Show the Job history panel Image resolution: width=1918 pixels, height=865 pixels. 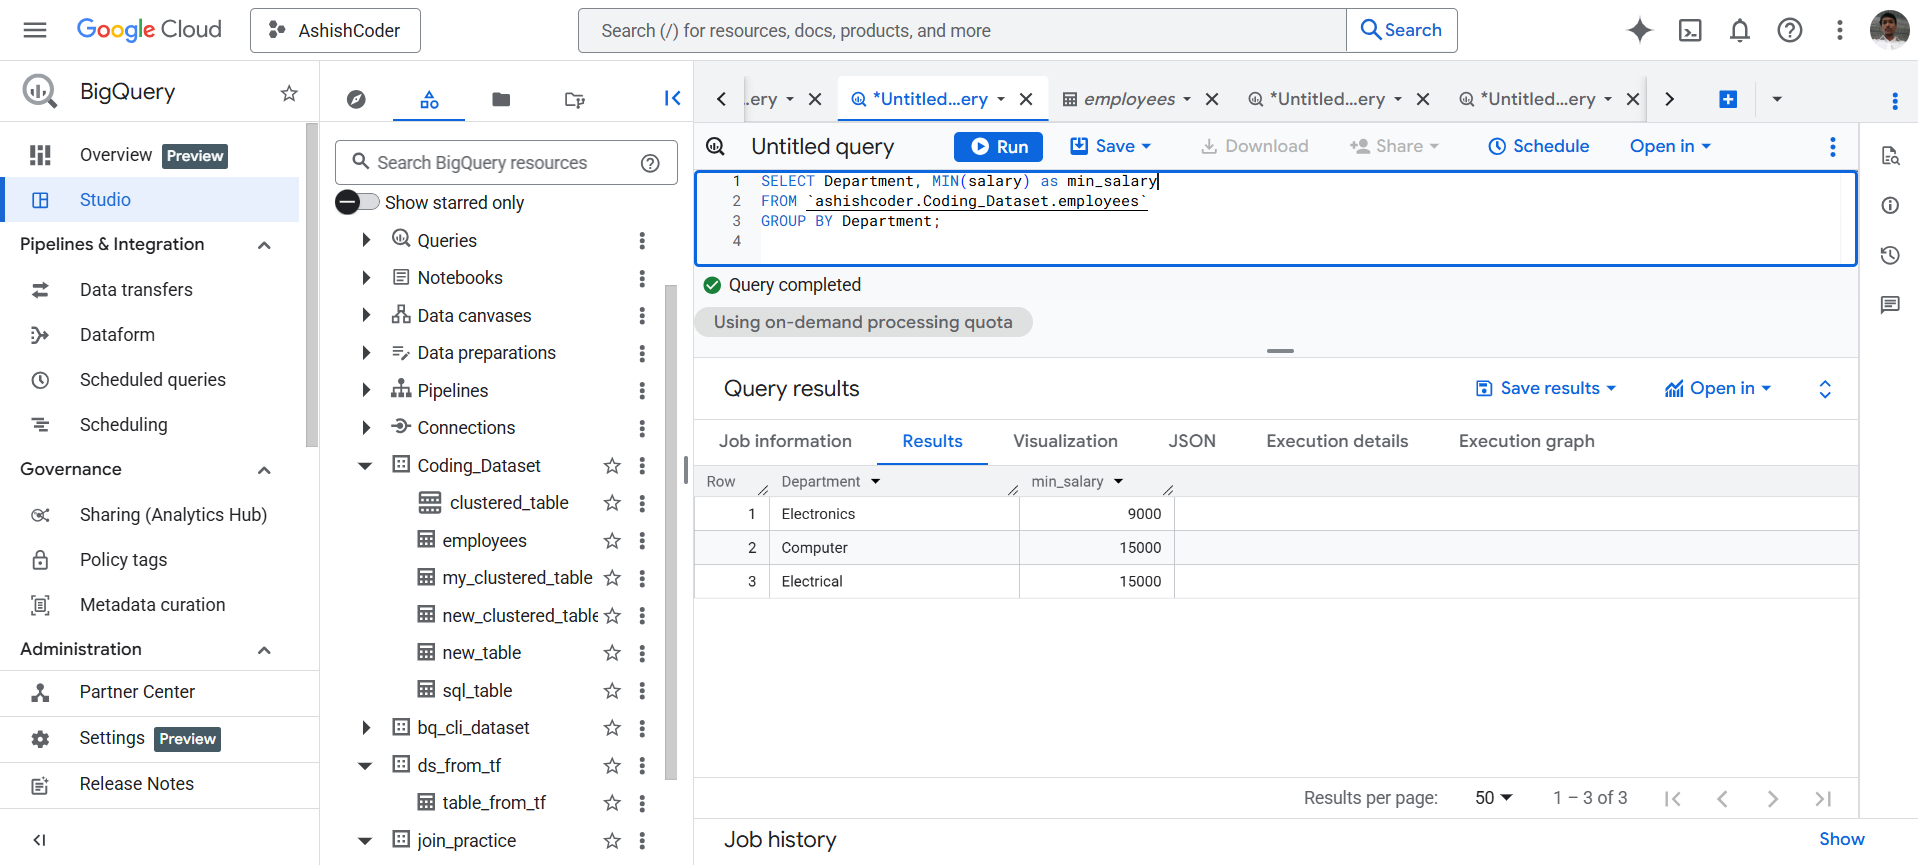coord(1841,839)
